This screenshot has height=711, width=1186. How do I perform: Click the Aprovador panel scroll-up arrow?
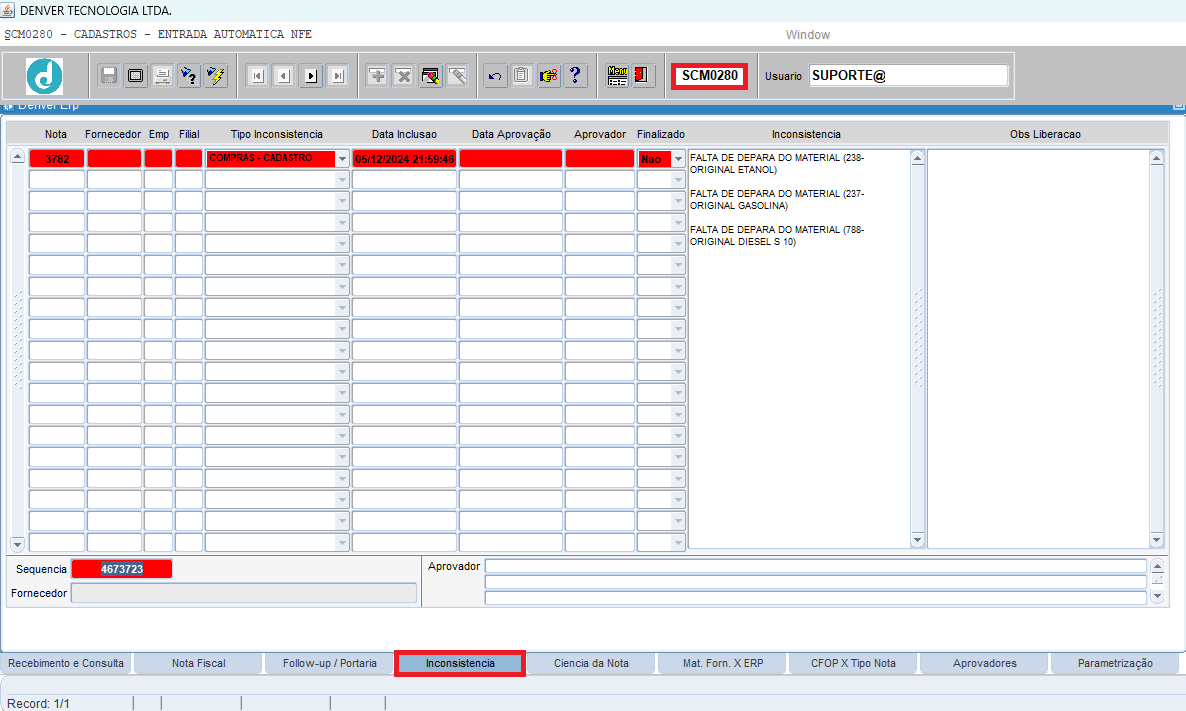pos(1157,566)
